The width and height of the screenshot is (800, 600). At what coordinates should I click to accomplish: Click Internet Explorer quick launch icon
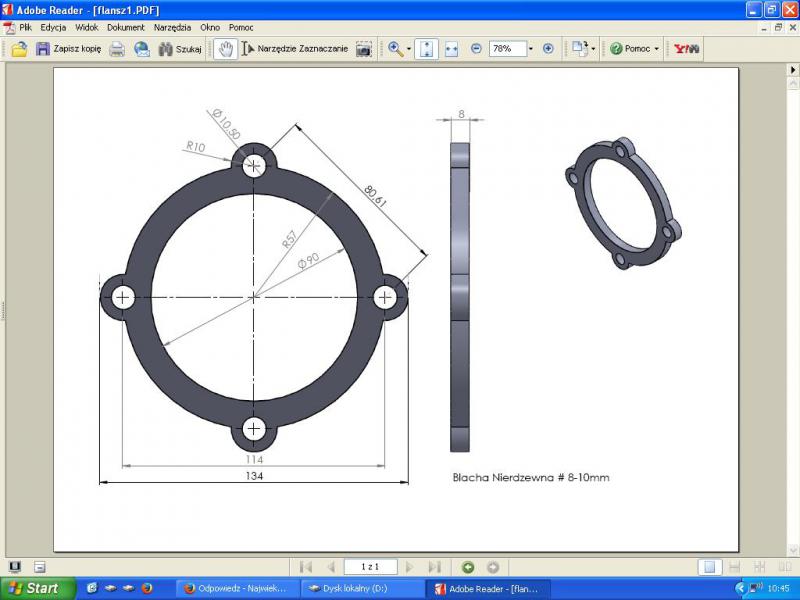coord(92,588)
